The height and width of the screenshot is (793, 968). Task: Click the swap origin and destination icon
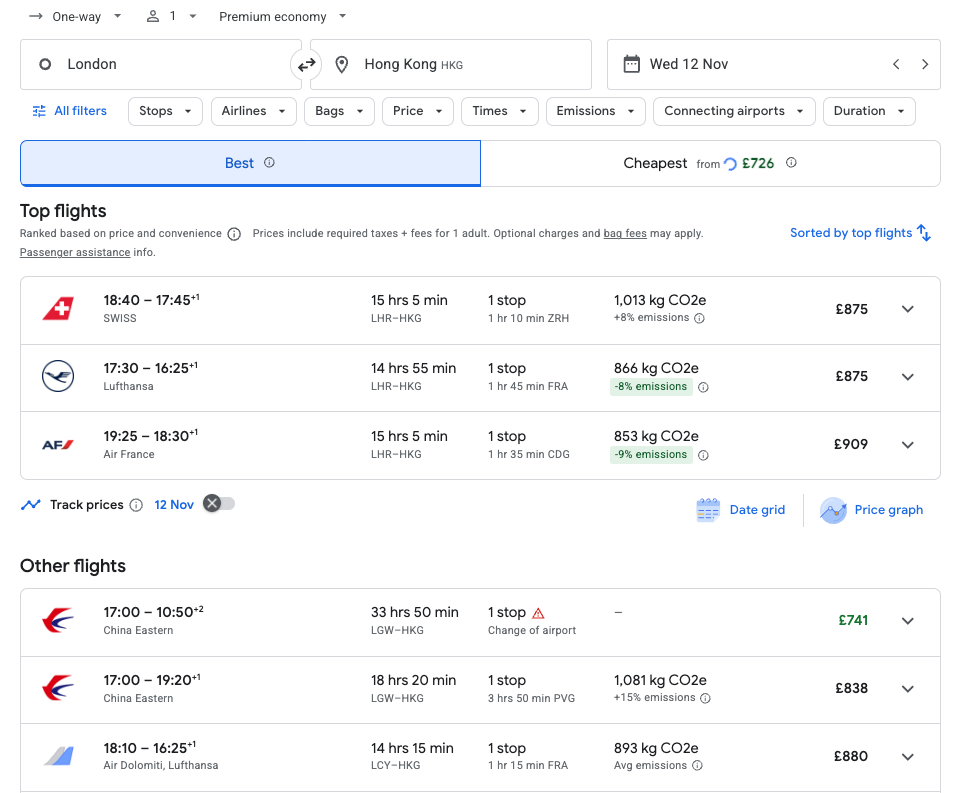click(x=306, y=65)
